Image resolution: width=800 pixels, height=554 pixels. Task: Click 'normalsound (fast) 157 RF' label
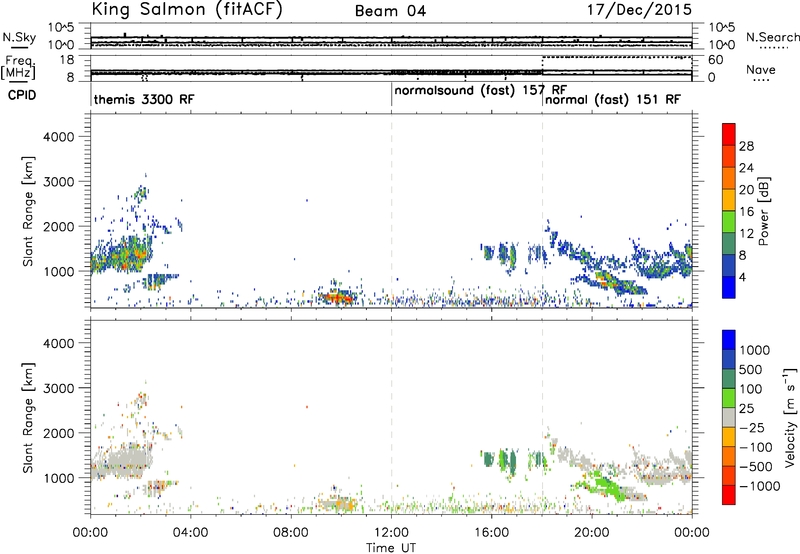[480, 91]
